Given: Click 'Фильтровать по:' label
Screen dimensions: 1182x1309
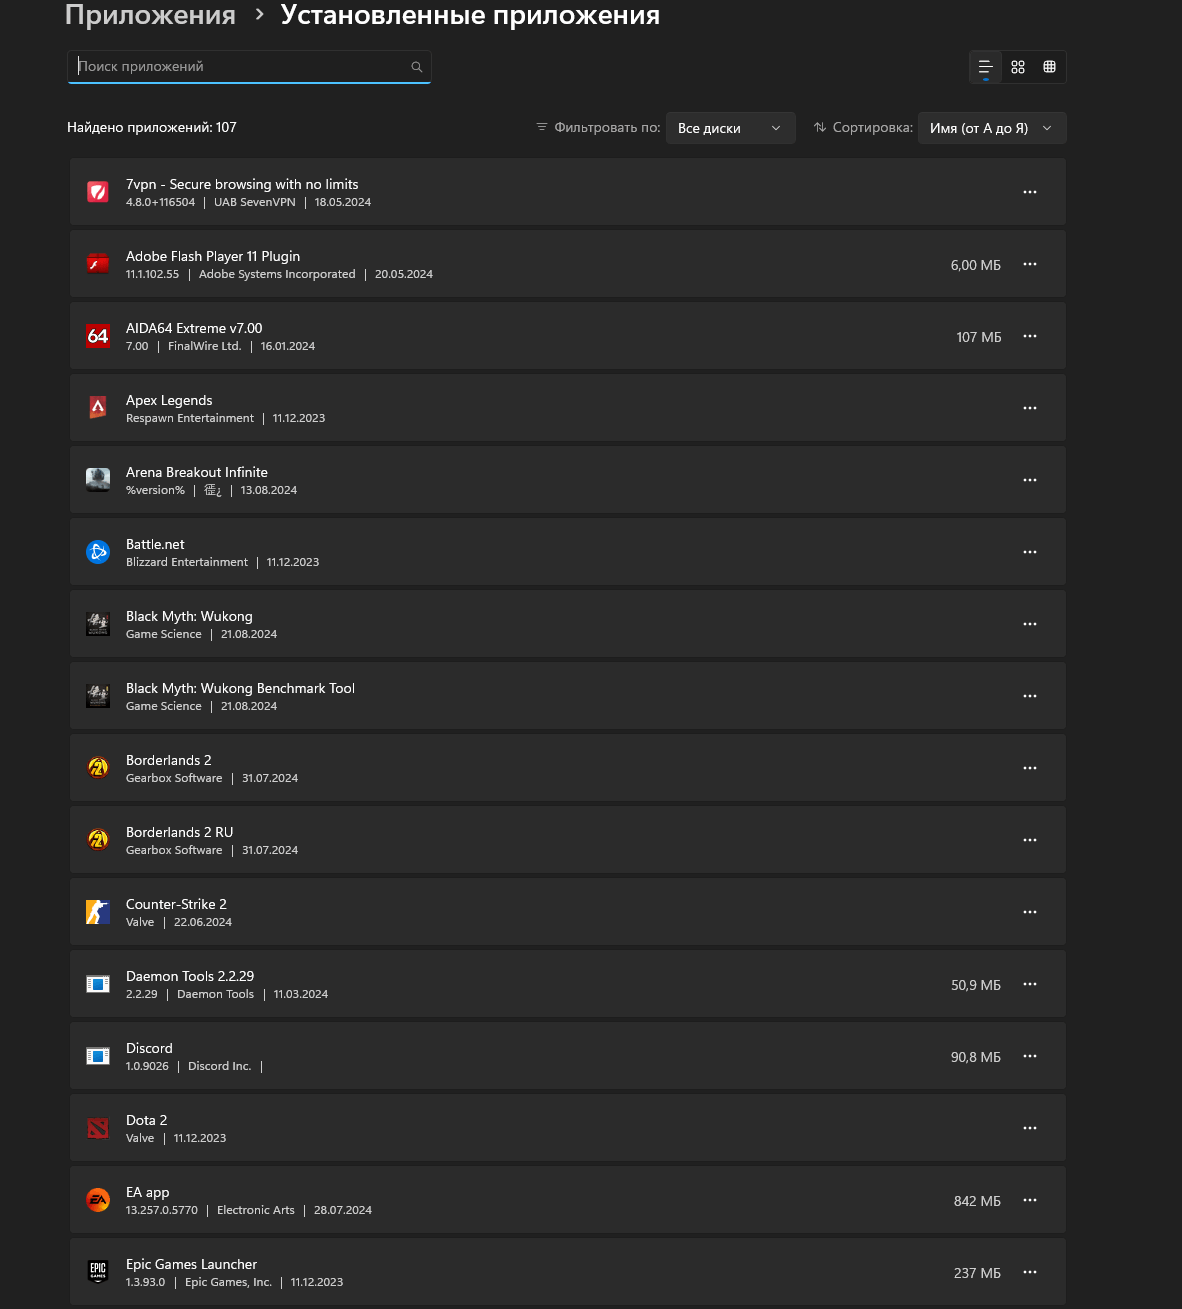Looking at the screenshot, I should 607,127.
